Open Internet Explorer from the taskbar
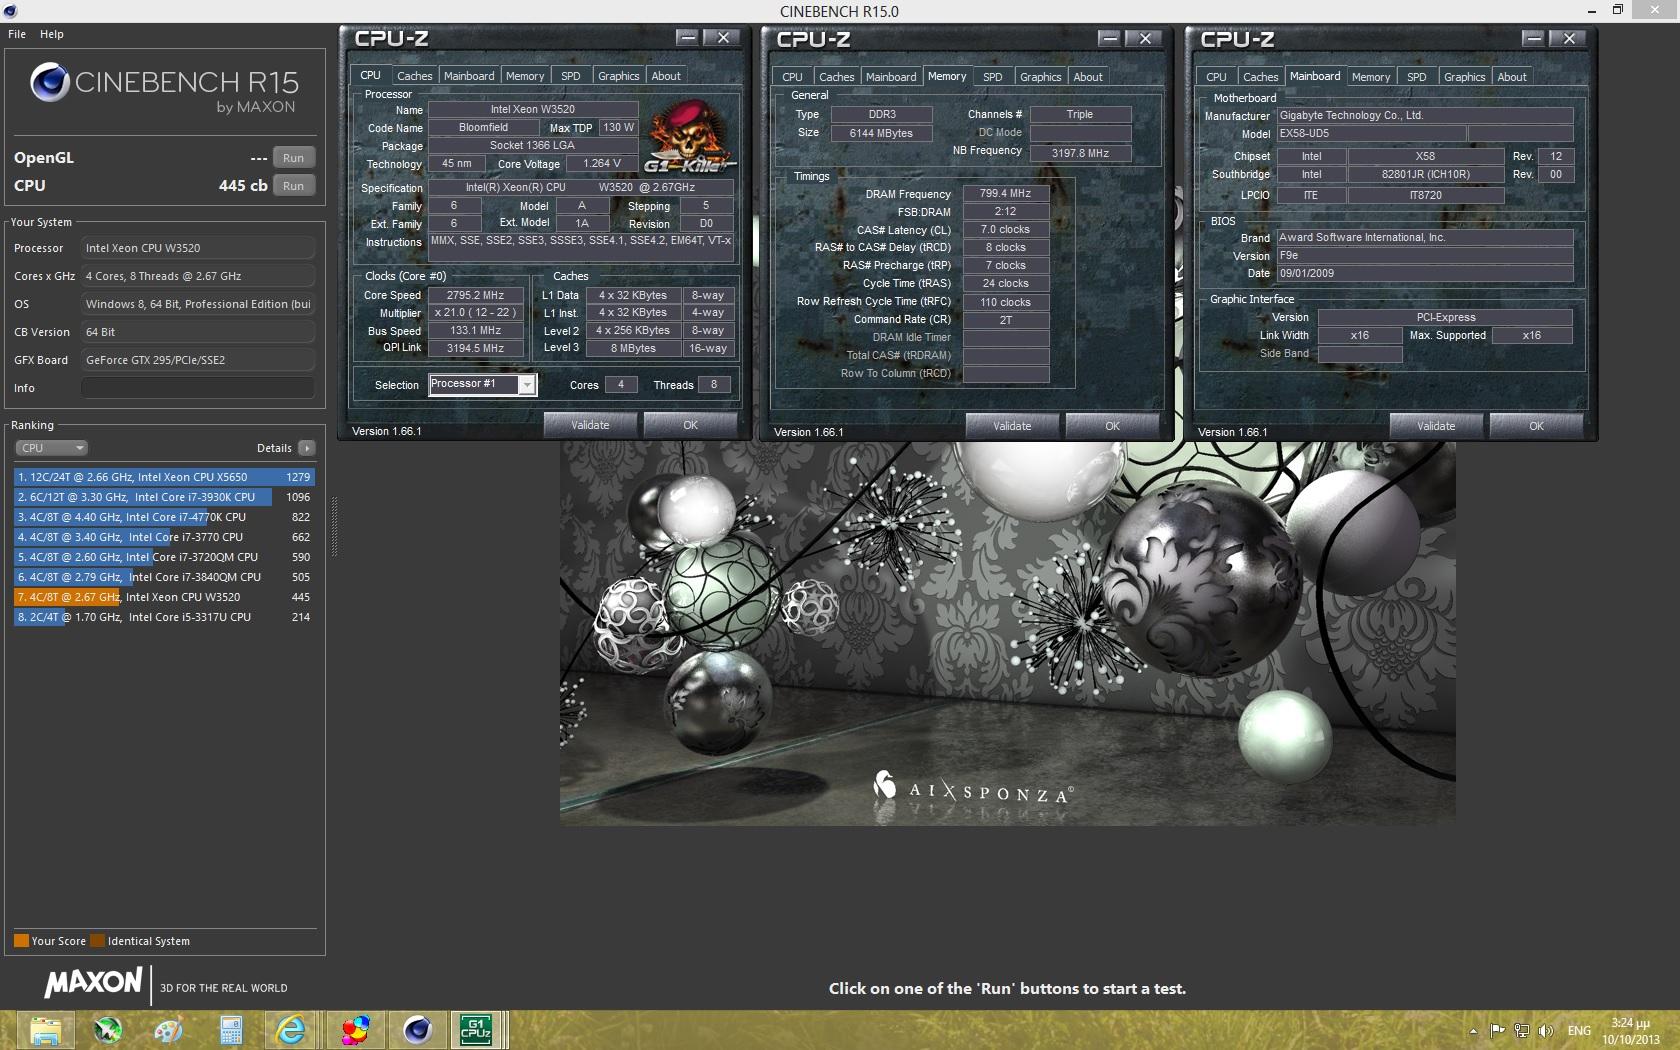The image size is (1680, 1050). coord(292,1030)
